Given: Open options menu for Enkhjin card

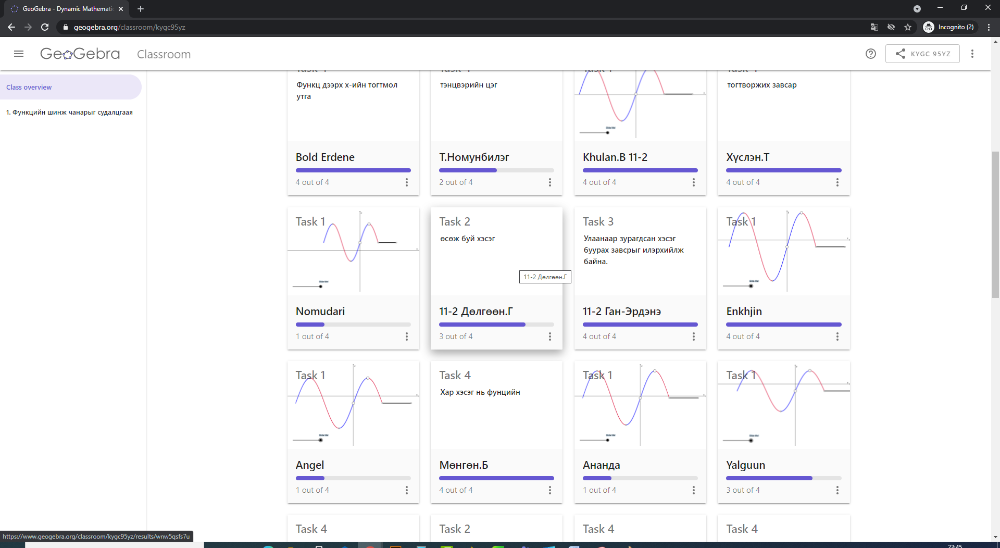Looking at the screenshot, I should coord(837,336).
